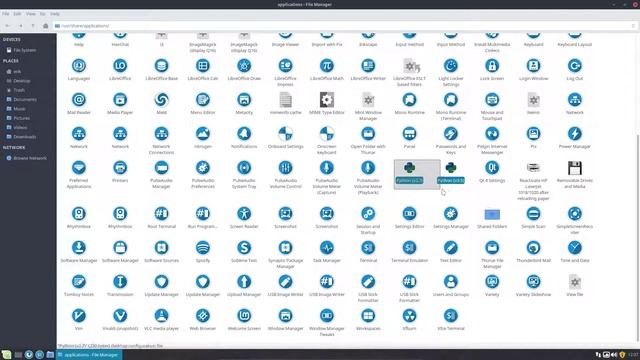
Task: Click the location path field /usr/share/applications/
Action: 345,26
